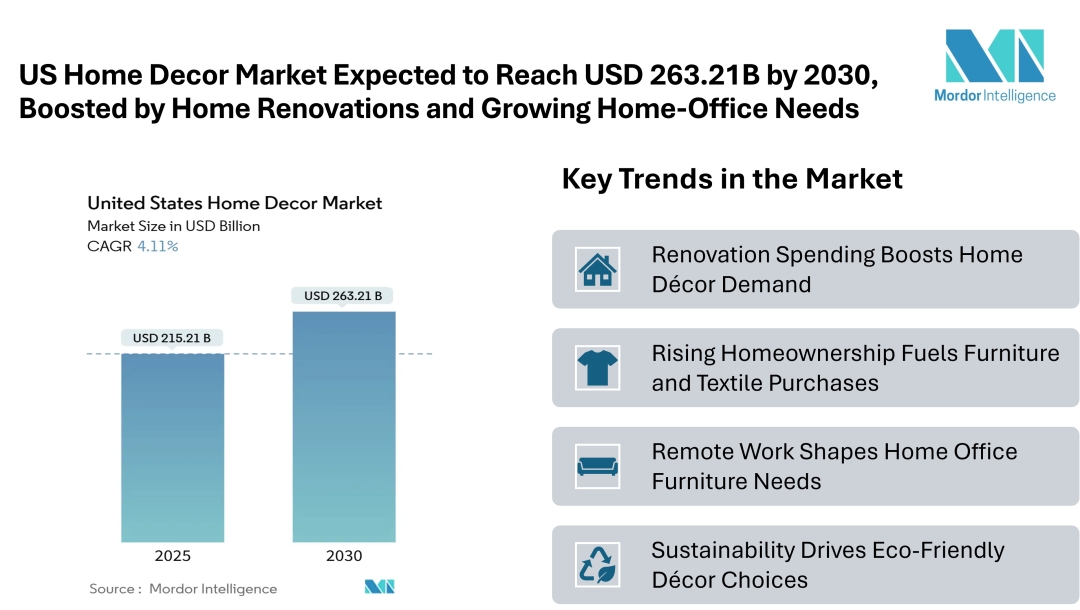This screenshot has width=1080, height=610.
Task: Click the dashed reference line on the chart
Action: point(260,353)
